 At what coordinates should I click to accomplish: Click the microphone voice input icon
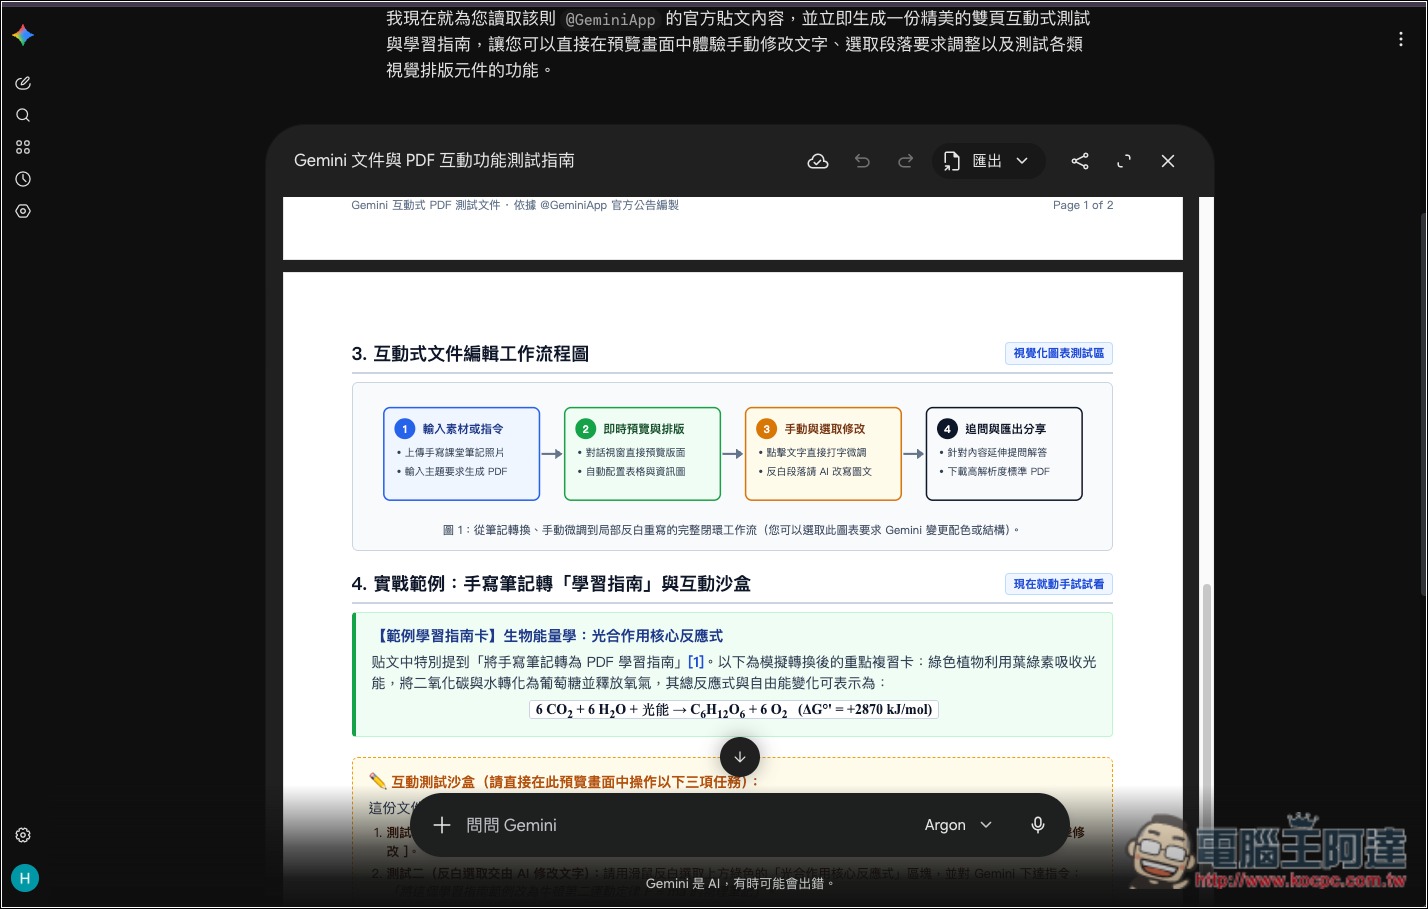coord(1038,825)
